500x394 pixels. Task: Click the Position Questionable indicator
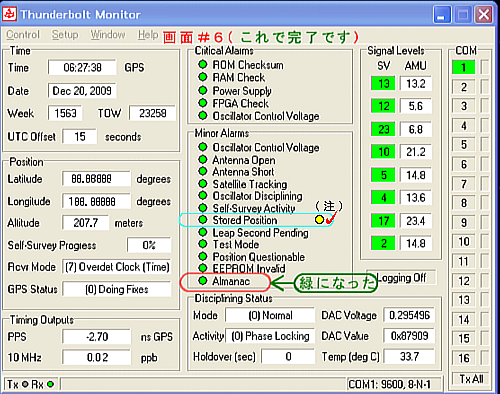pos(203,256)
